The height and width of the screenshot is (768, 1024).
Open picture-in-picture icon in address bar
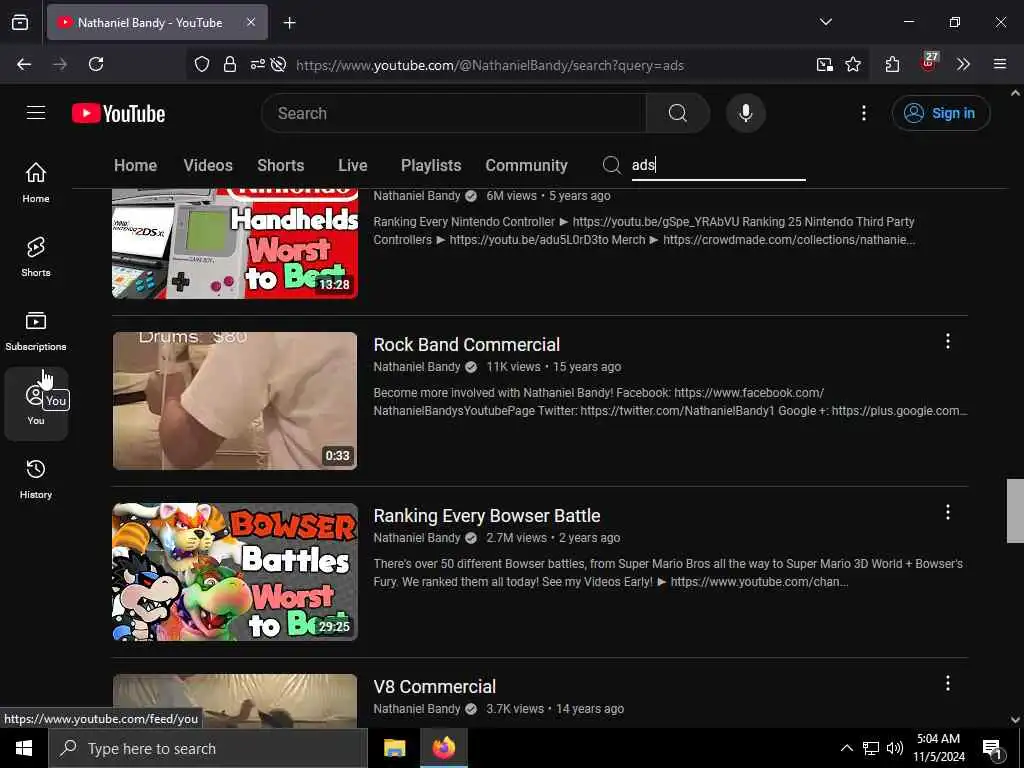[825, 64]
